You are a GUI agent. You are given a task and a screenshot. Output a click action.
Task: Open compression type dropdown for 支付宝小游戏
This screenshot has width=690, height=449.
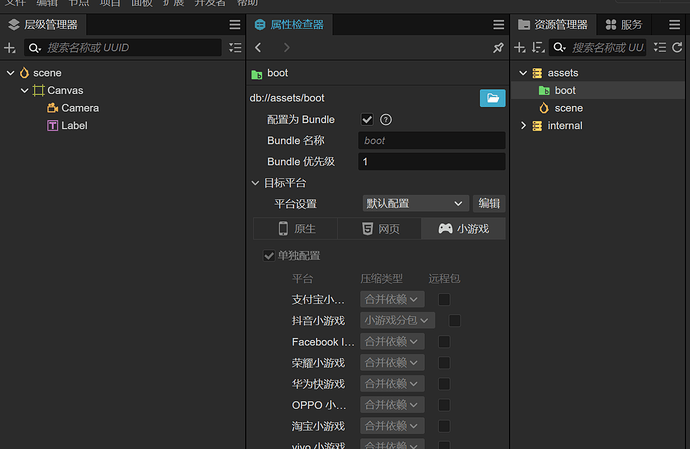point(392,299)
